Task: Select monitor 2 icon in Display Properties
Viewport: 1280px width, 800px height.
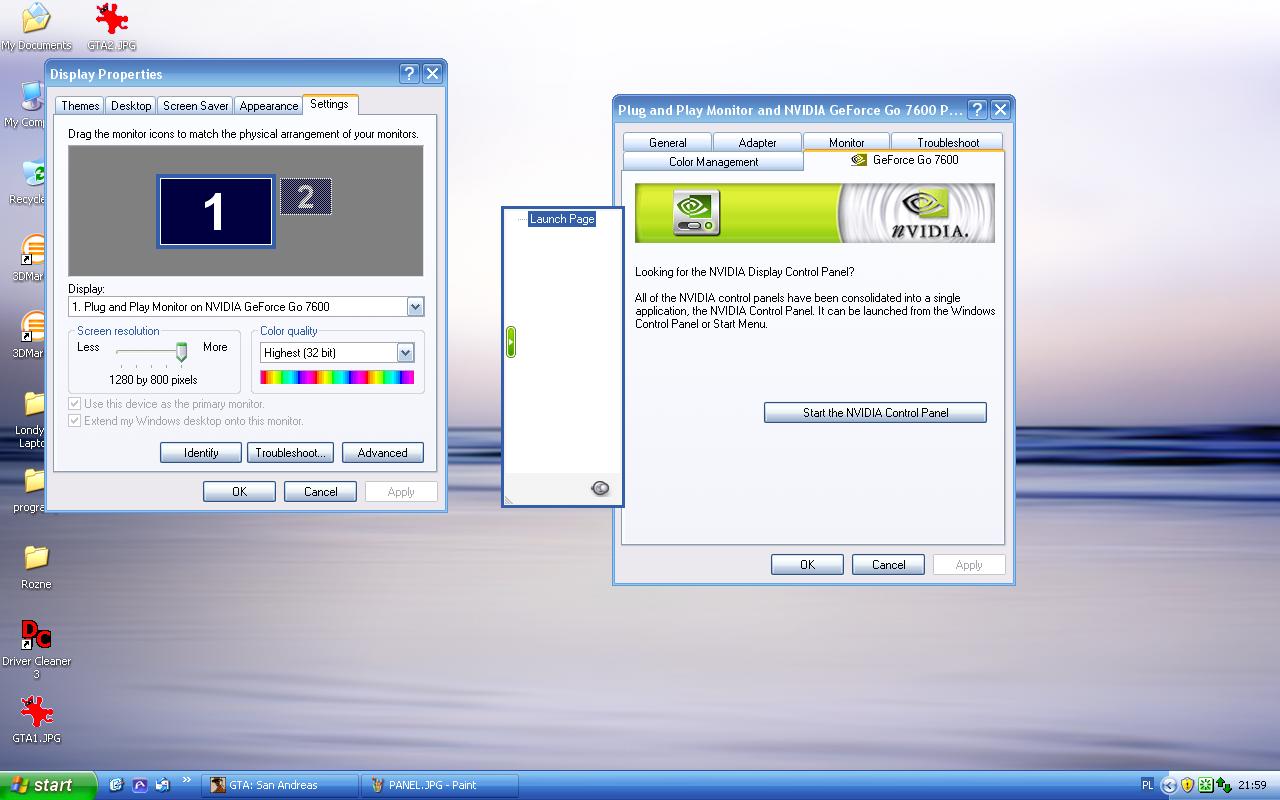Action: tap(305, 196)
